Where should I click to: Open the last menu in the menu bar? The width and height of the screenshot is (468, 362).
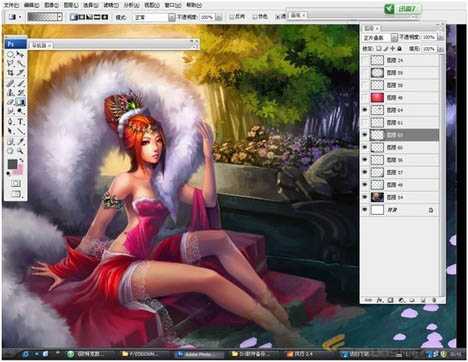point(193,5)
